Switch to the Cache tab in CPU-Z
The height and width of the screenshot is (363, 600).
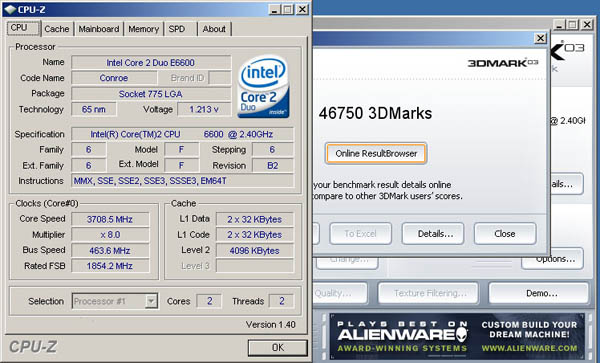57,29
